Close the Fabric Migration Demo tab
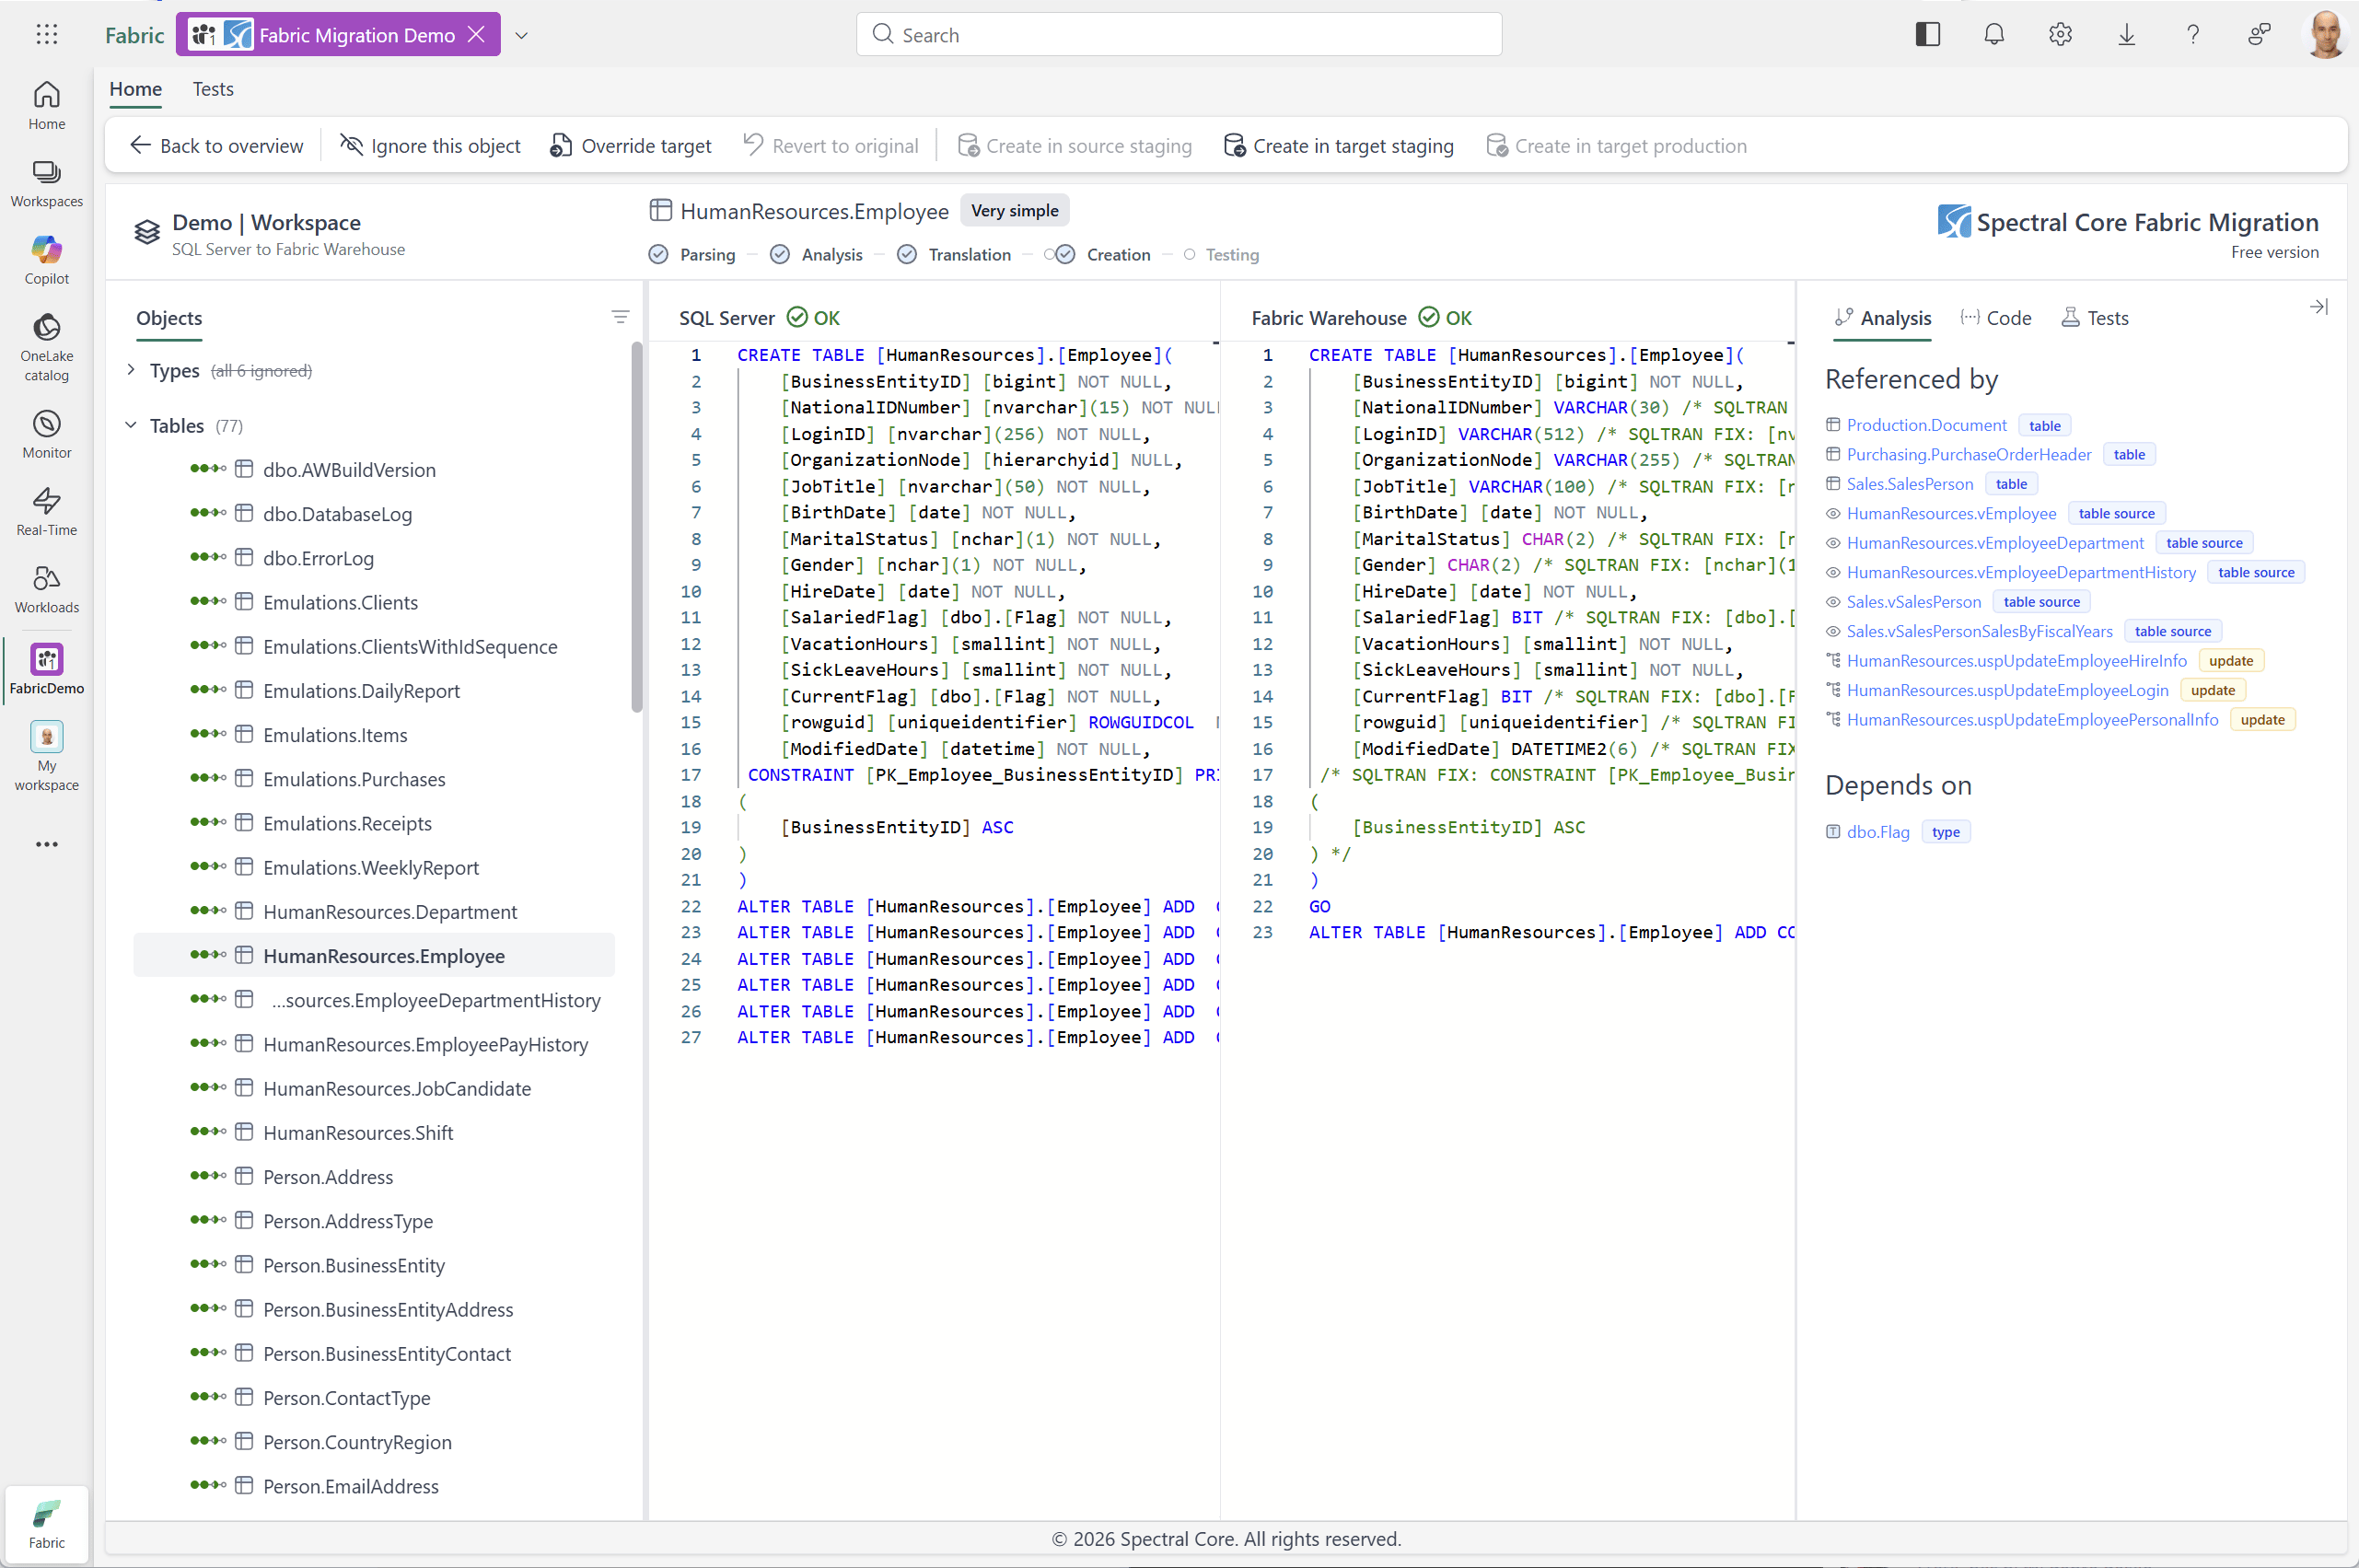The height and width of the screenshot is (1568, 2359). tap(477, 35)
